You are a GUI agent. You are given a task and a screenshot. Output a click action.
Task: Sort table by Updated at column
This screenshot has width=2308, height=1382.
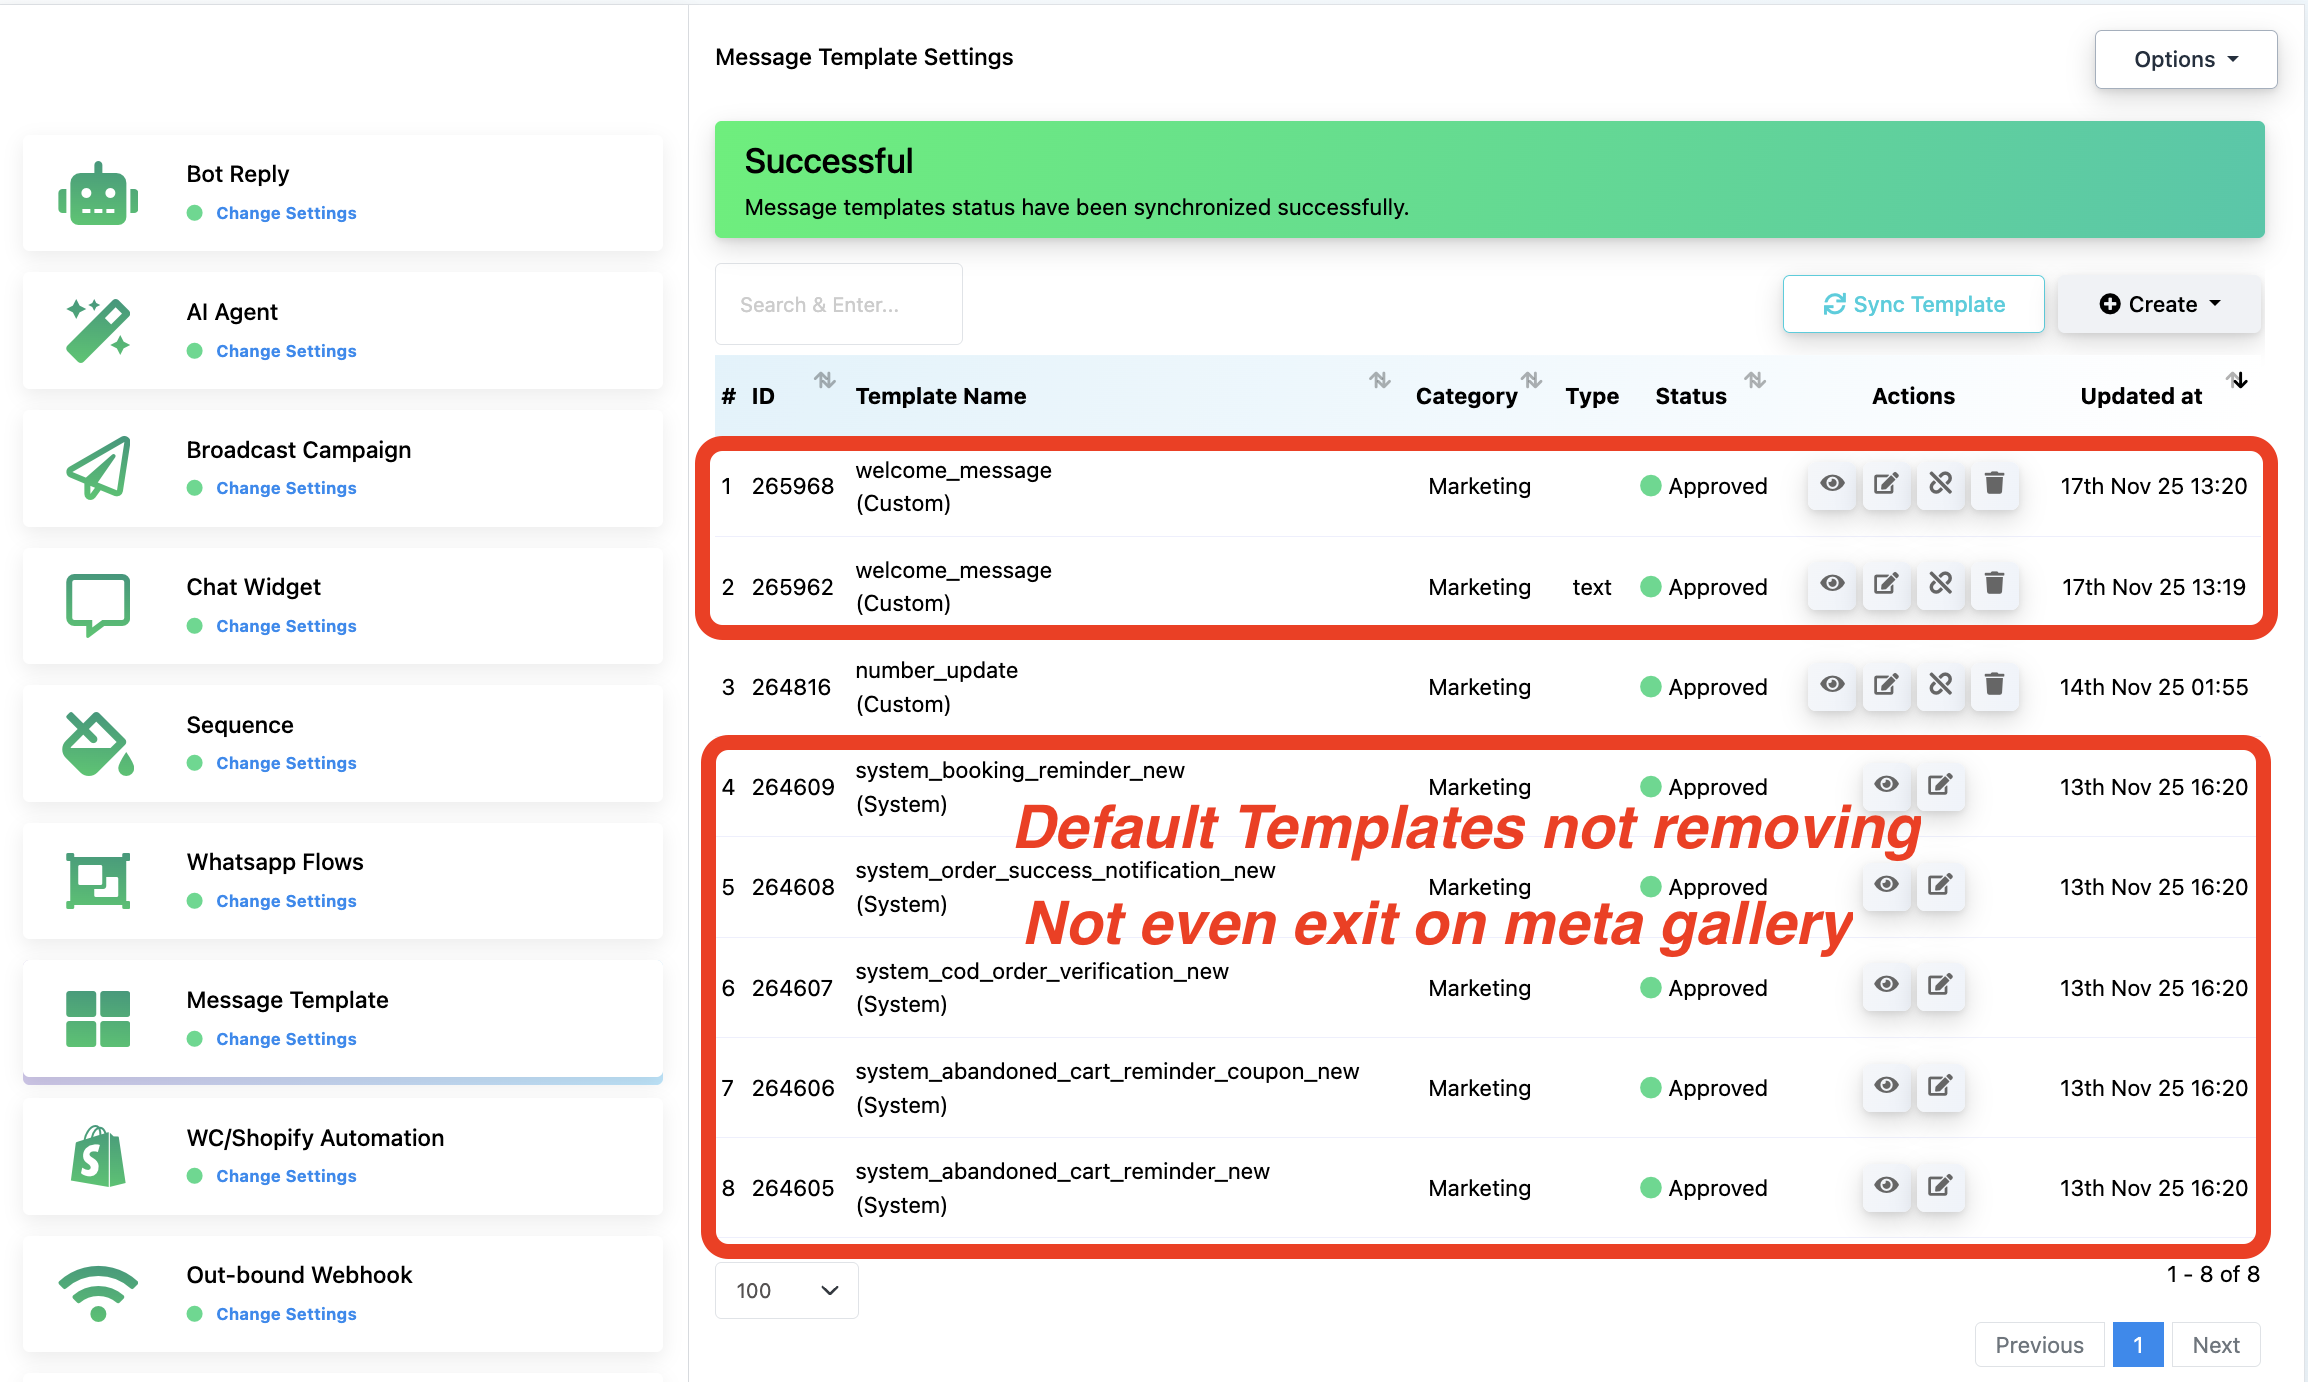click(2141, 396)
